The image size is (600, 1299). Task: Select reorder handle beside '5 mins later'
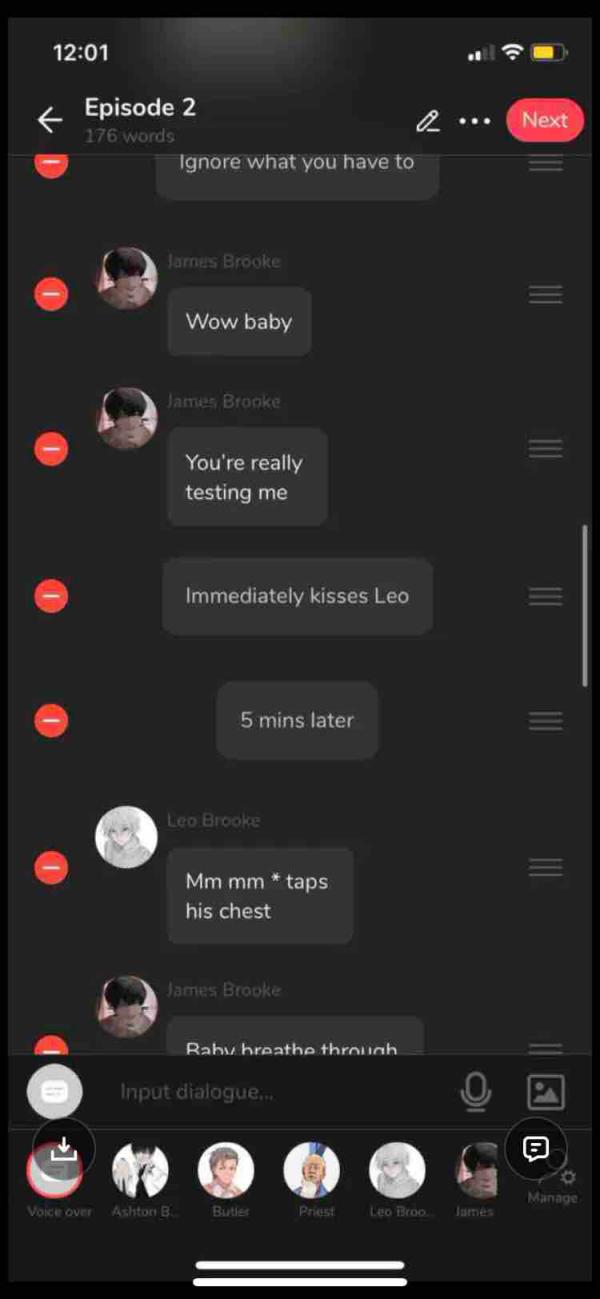coord(545,720)
